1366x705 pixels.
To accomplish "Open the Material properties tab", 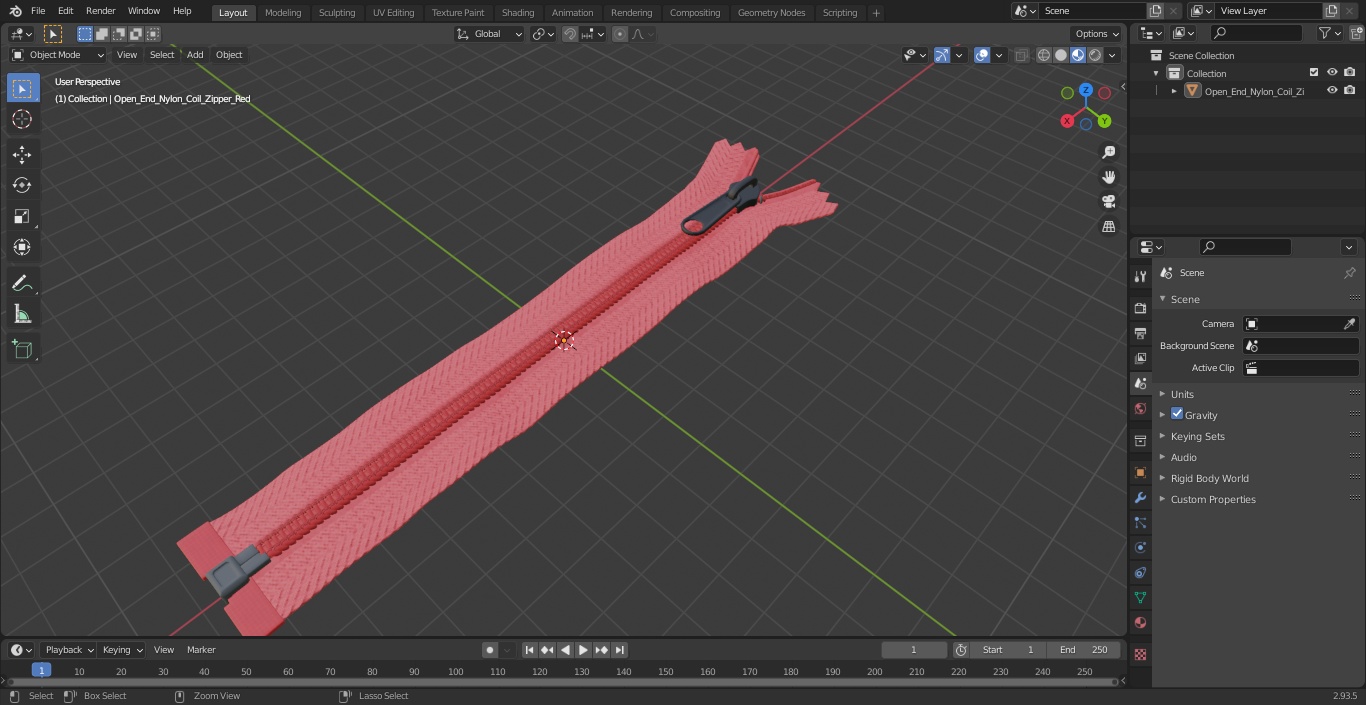I will tap(1140, 622).
